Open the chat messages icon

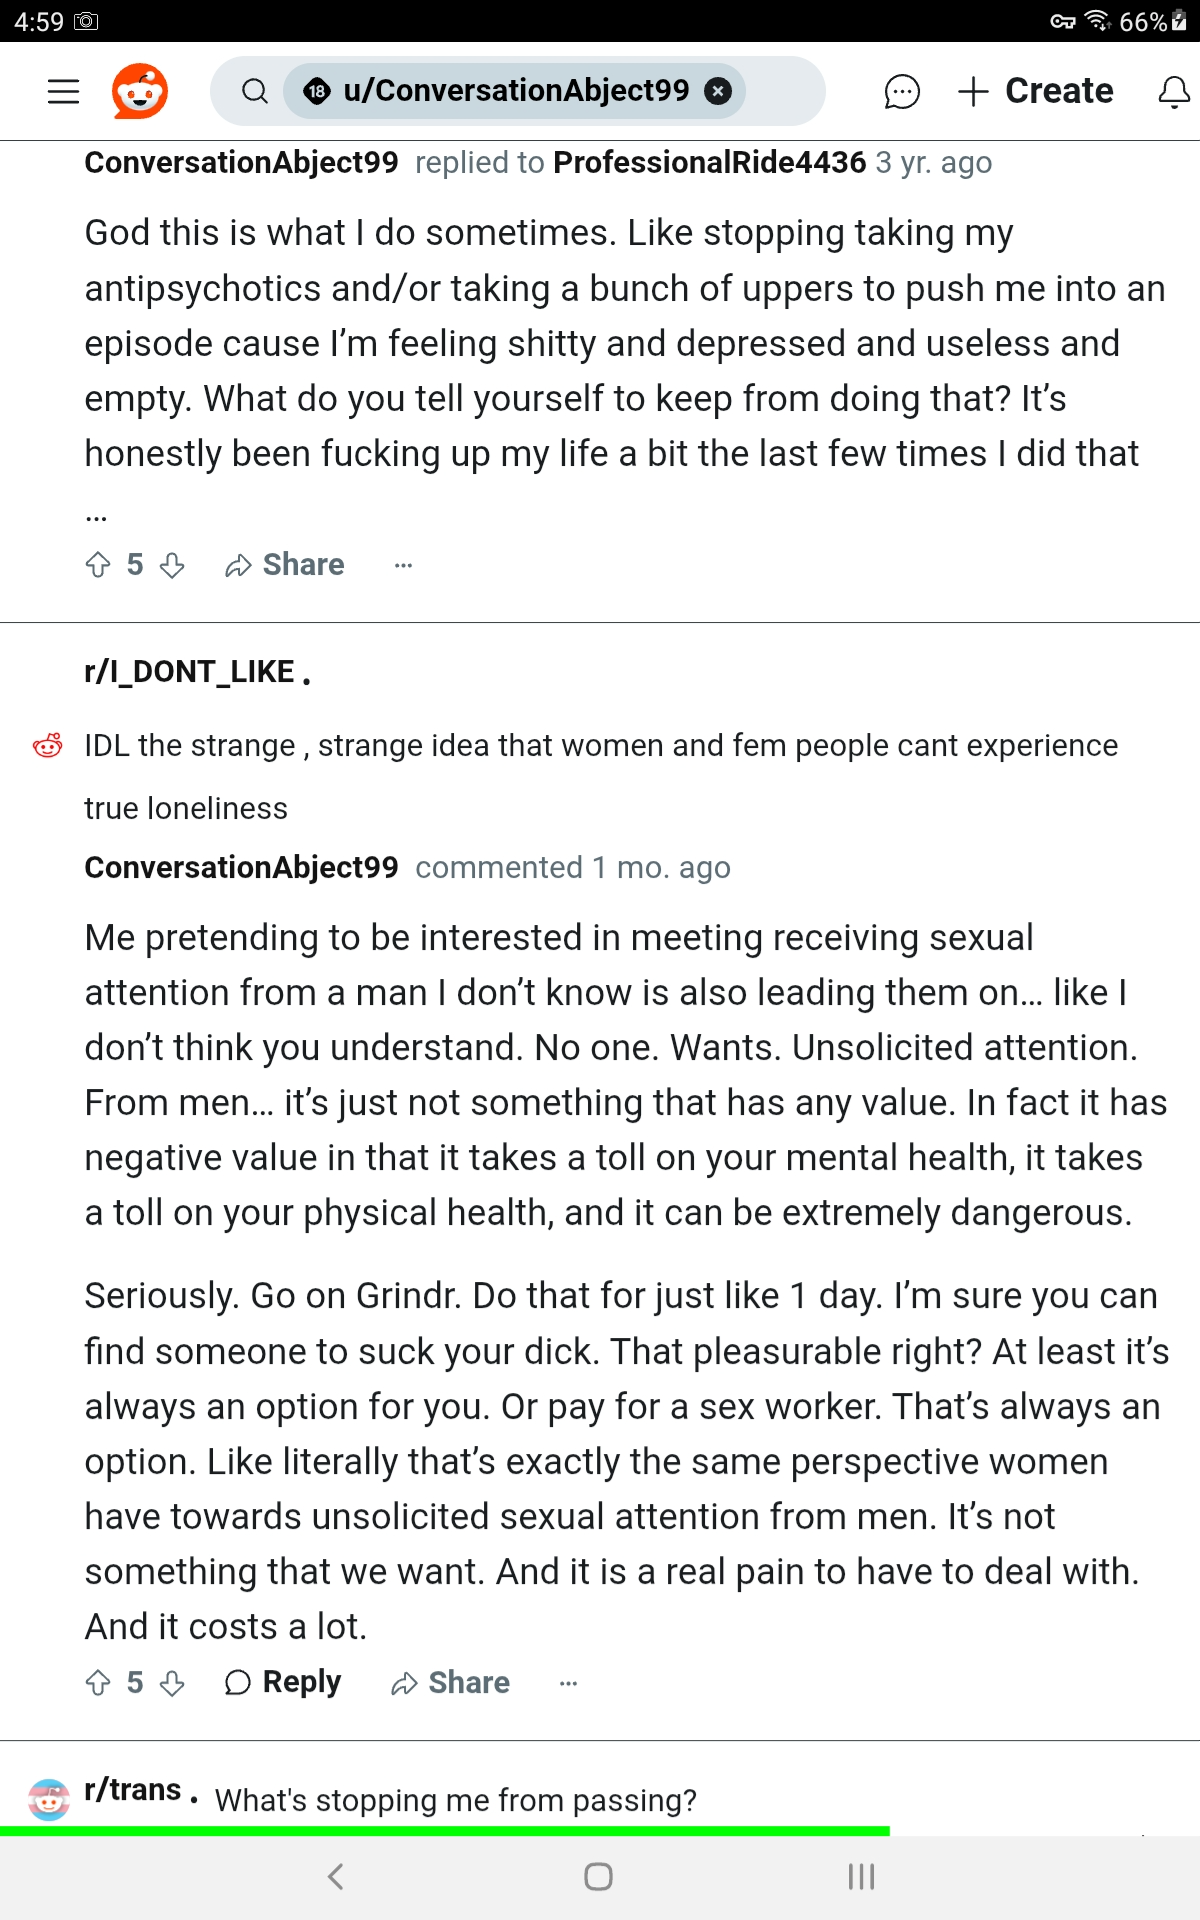click(x=901, y=91)
